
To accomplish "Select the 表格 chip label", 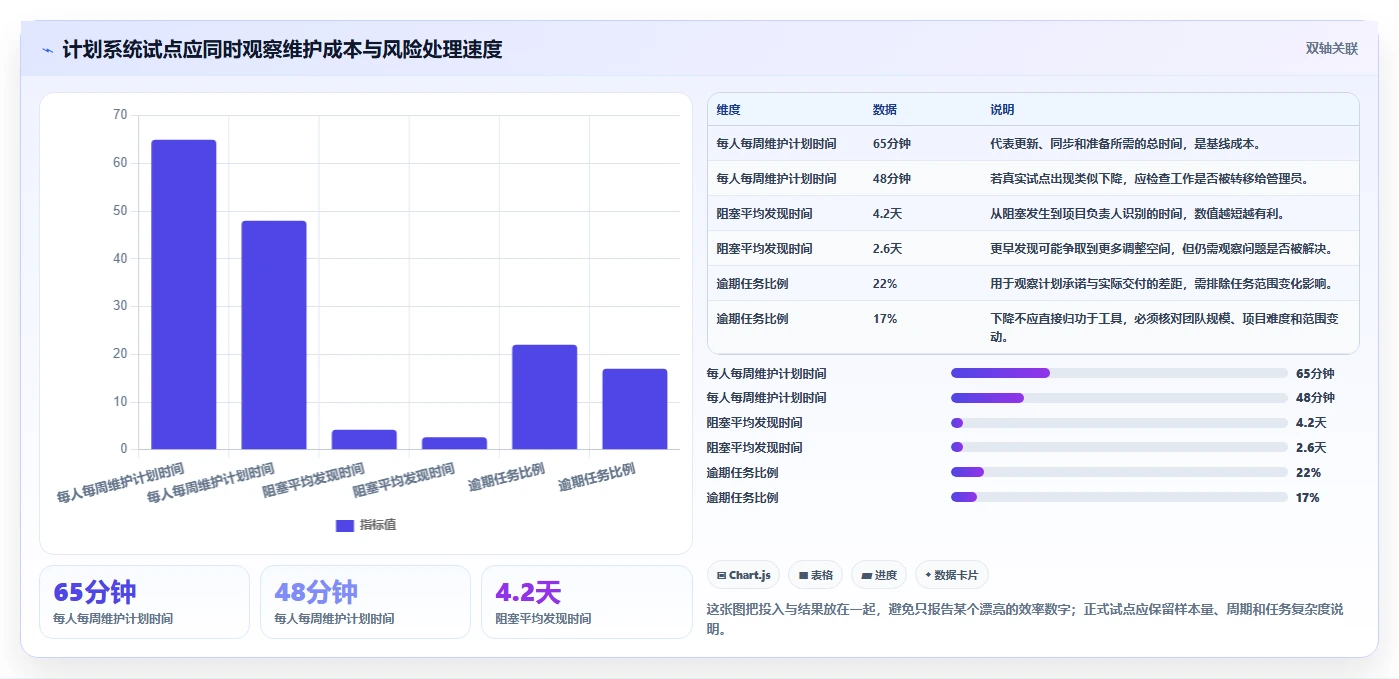I will [x=821, y=575].
